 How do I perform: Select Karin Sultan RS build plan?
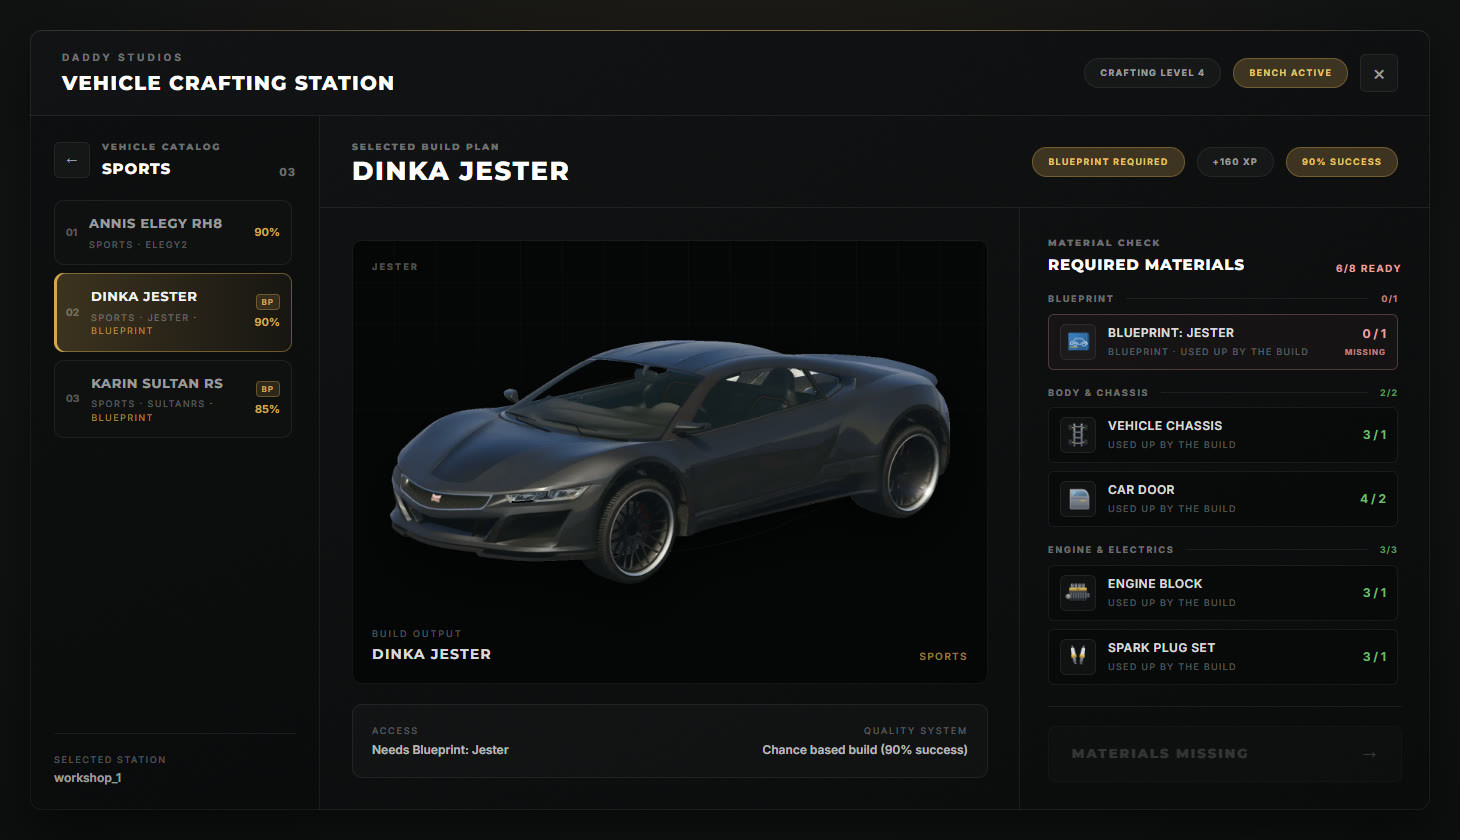click(x=173, y=399)
